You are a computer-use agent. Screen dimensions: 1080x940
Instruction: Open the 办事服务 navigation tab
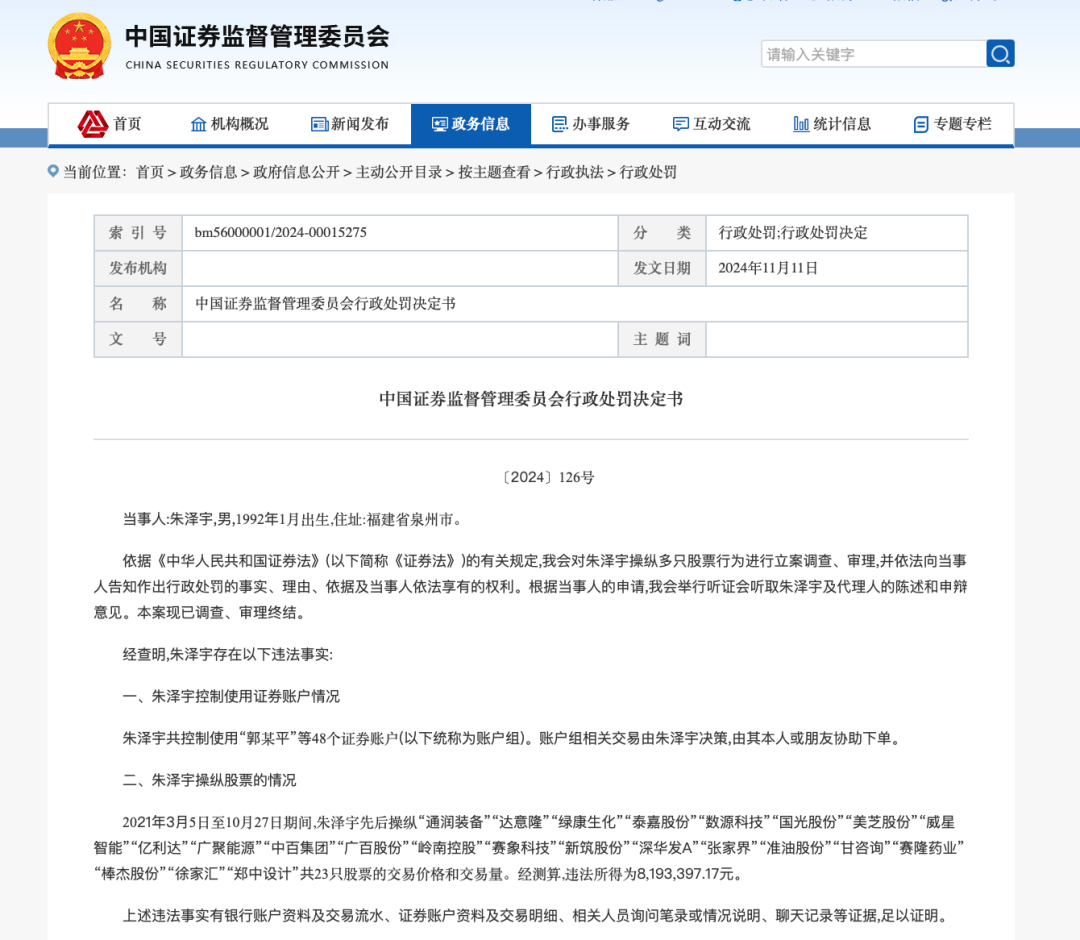pyautogui.click(x=591, y=124)
